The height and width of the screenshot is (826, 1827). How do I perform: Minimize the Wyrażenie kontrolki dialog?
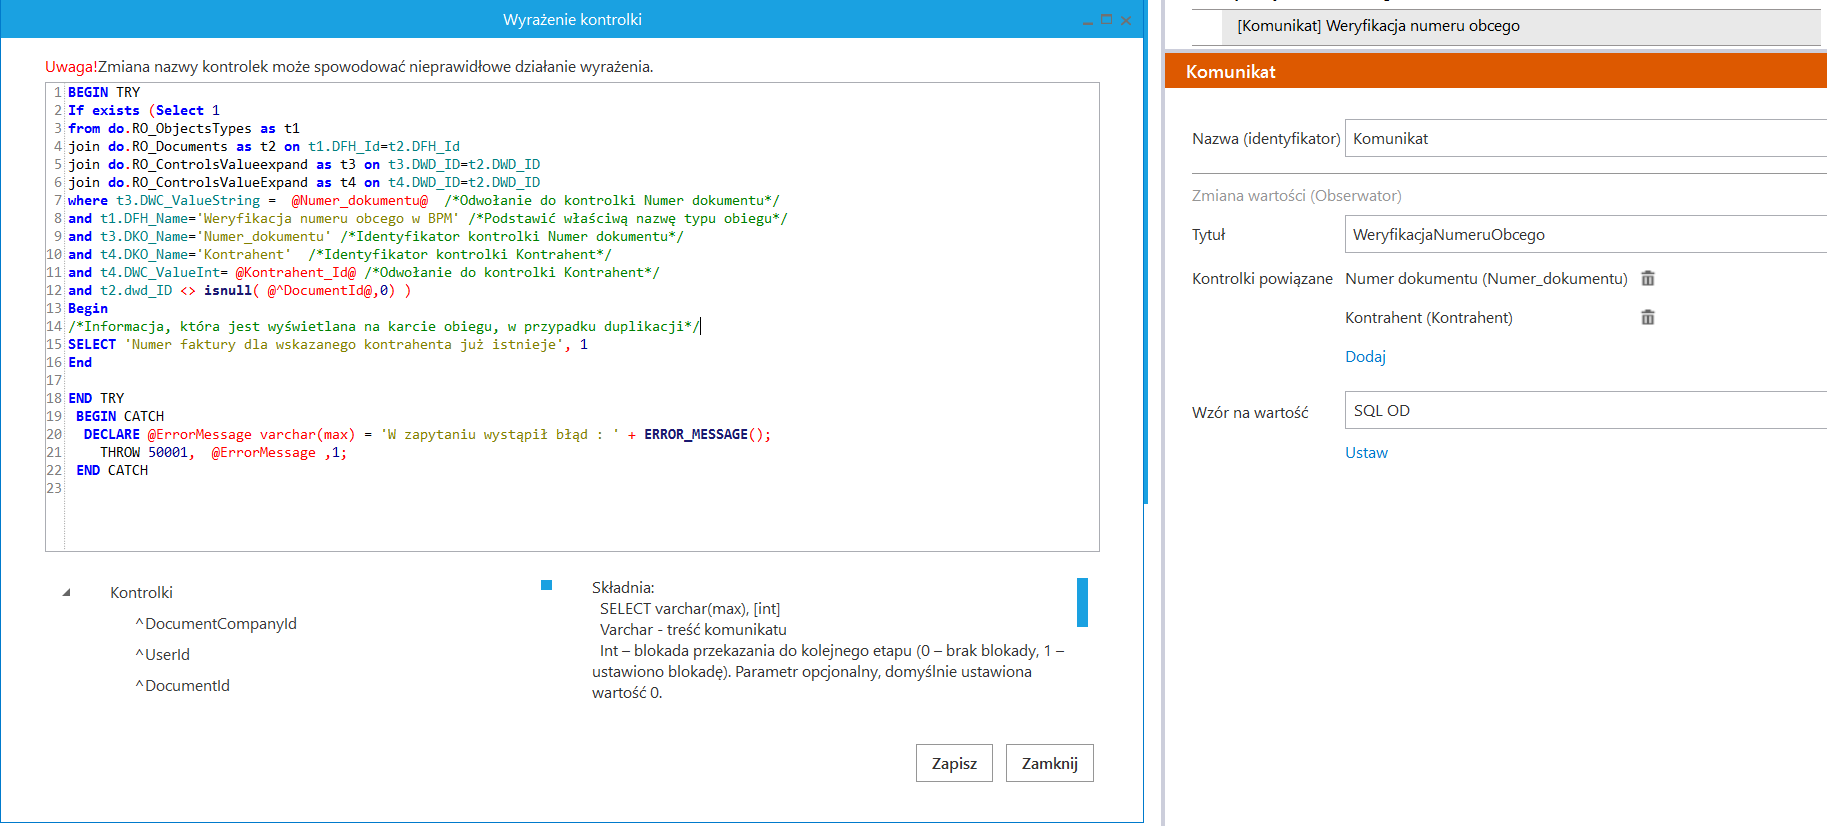(x=1088, y=21)
